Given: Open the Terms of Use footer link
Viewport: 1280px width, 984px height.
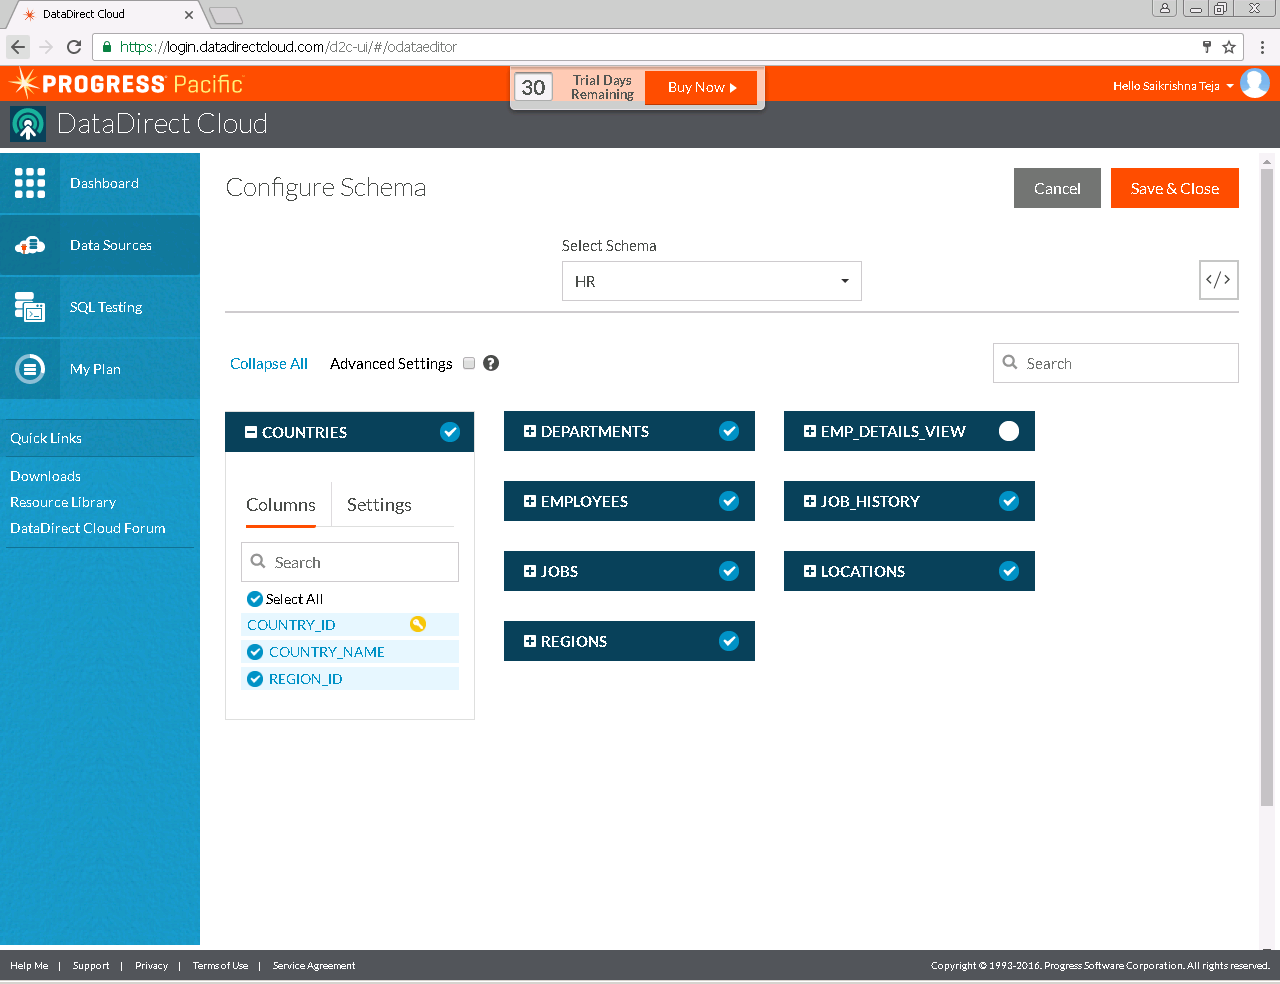Looking at the screenshot, I should pyautogui.click(x=220, y=966).
